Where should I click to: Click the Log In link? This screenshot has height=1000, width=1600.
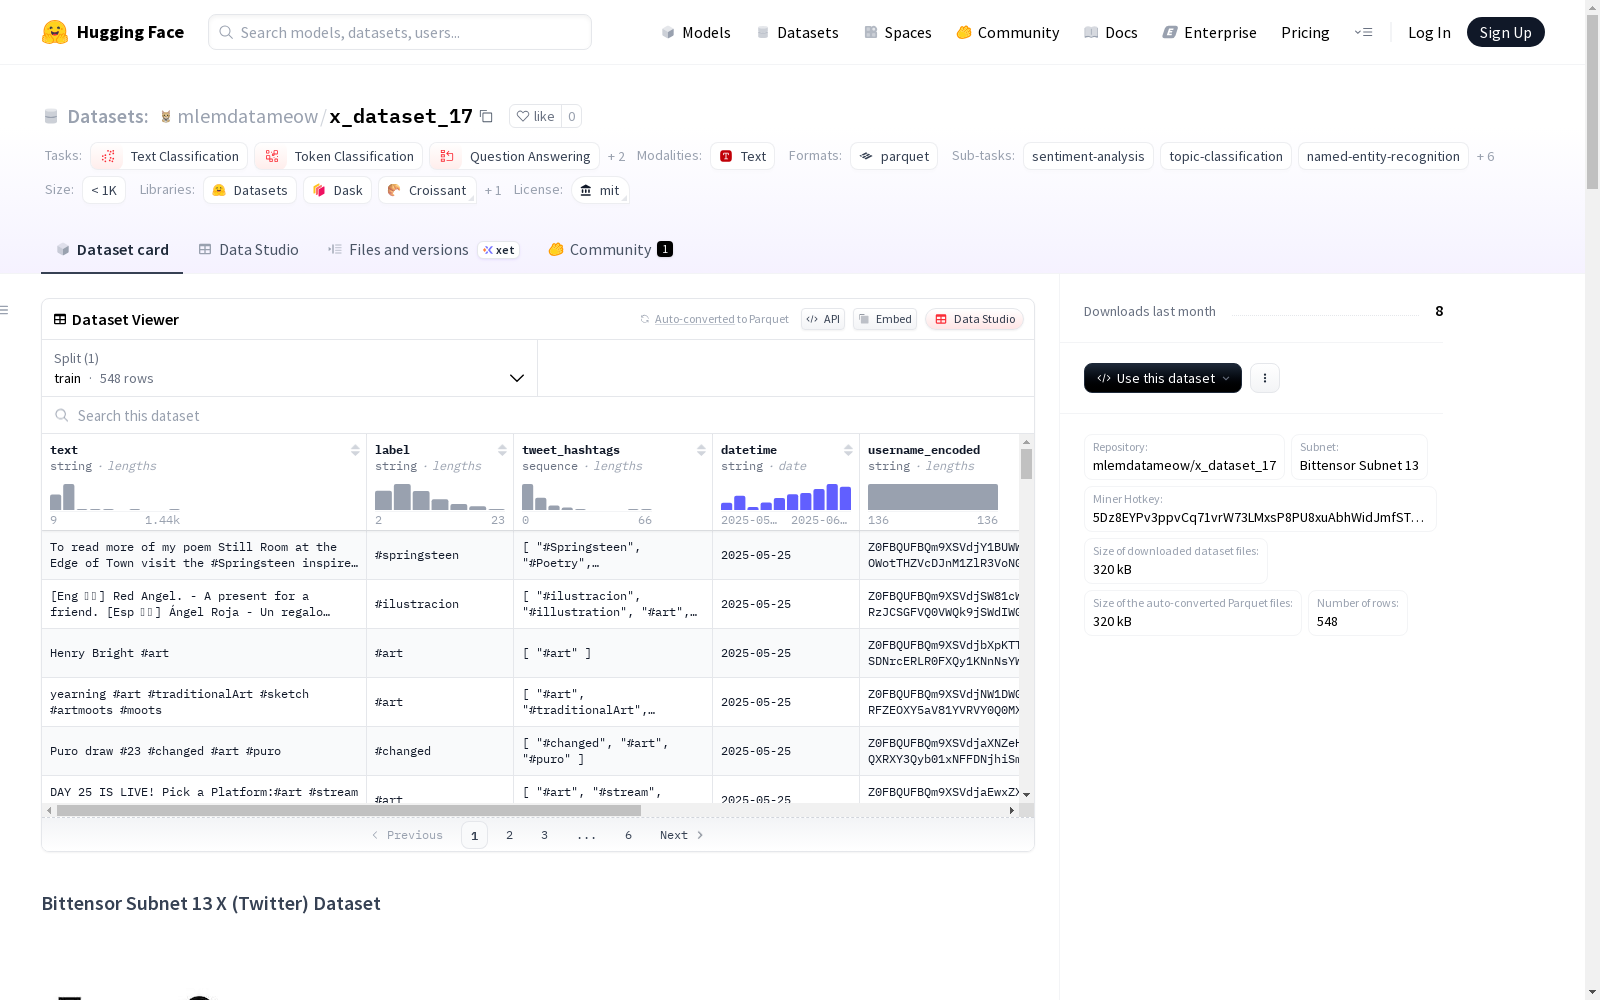tap(1429, 32)
